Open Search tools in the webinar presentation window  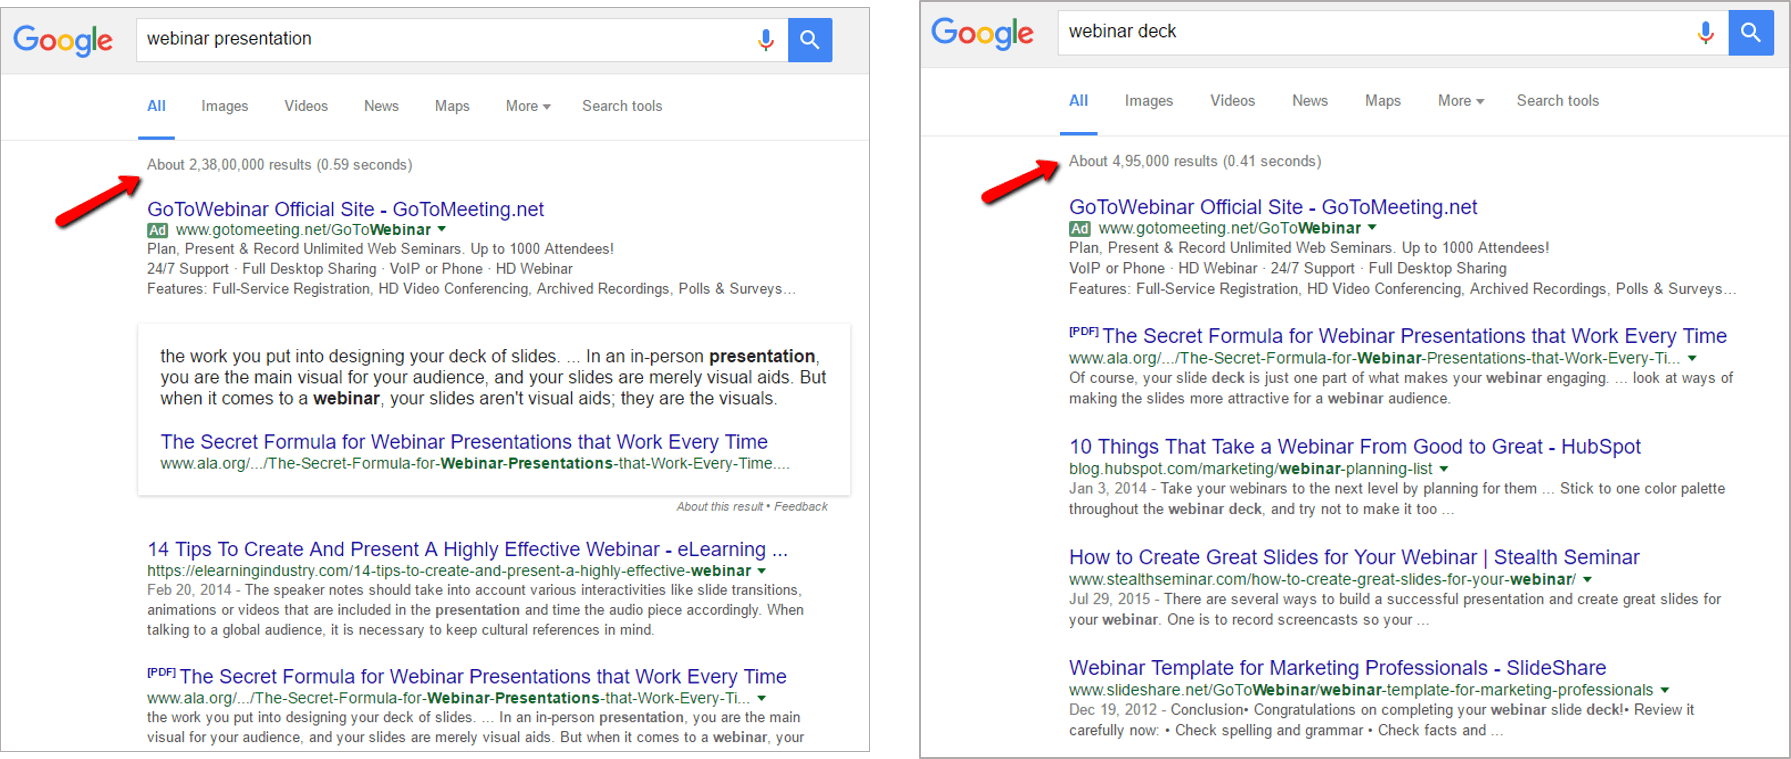coord(622,106)
